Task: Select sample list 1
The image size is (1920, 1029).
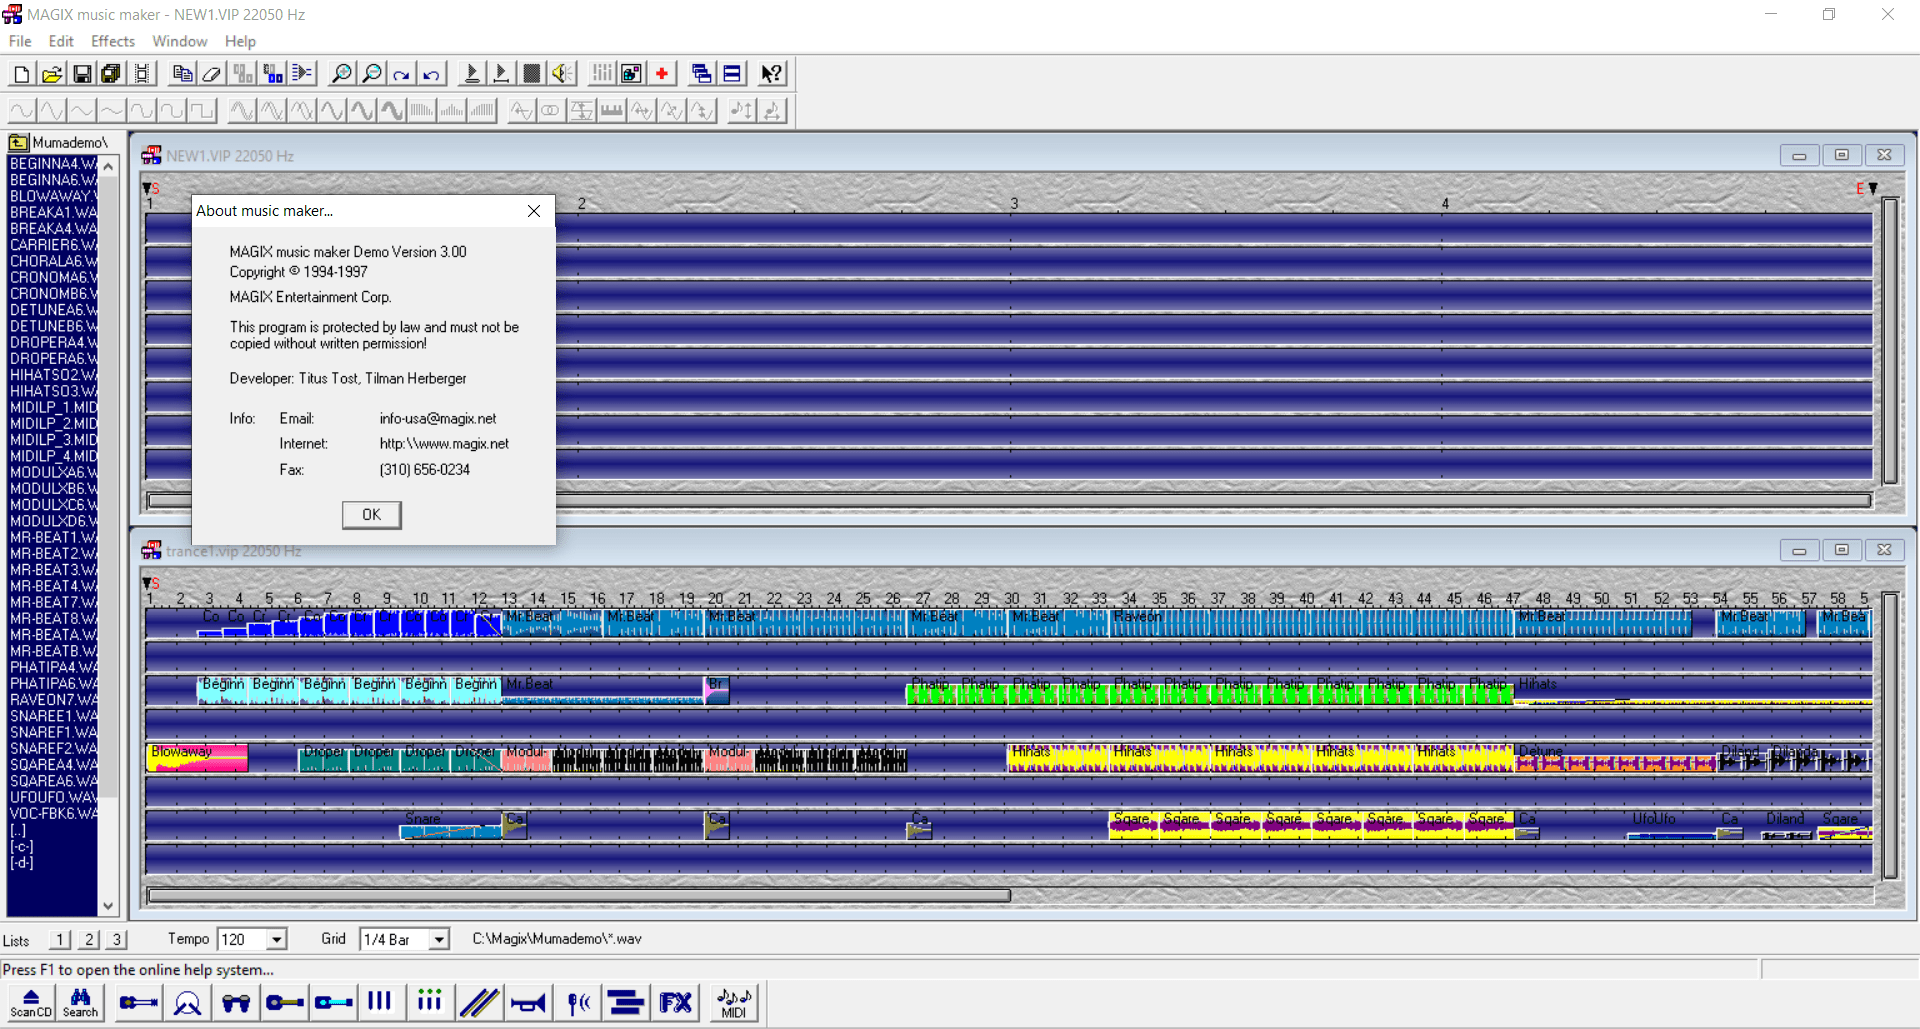Action: (x=59, y=939)
